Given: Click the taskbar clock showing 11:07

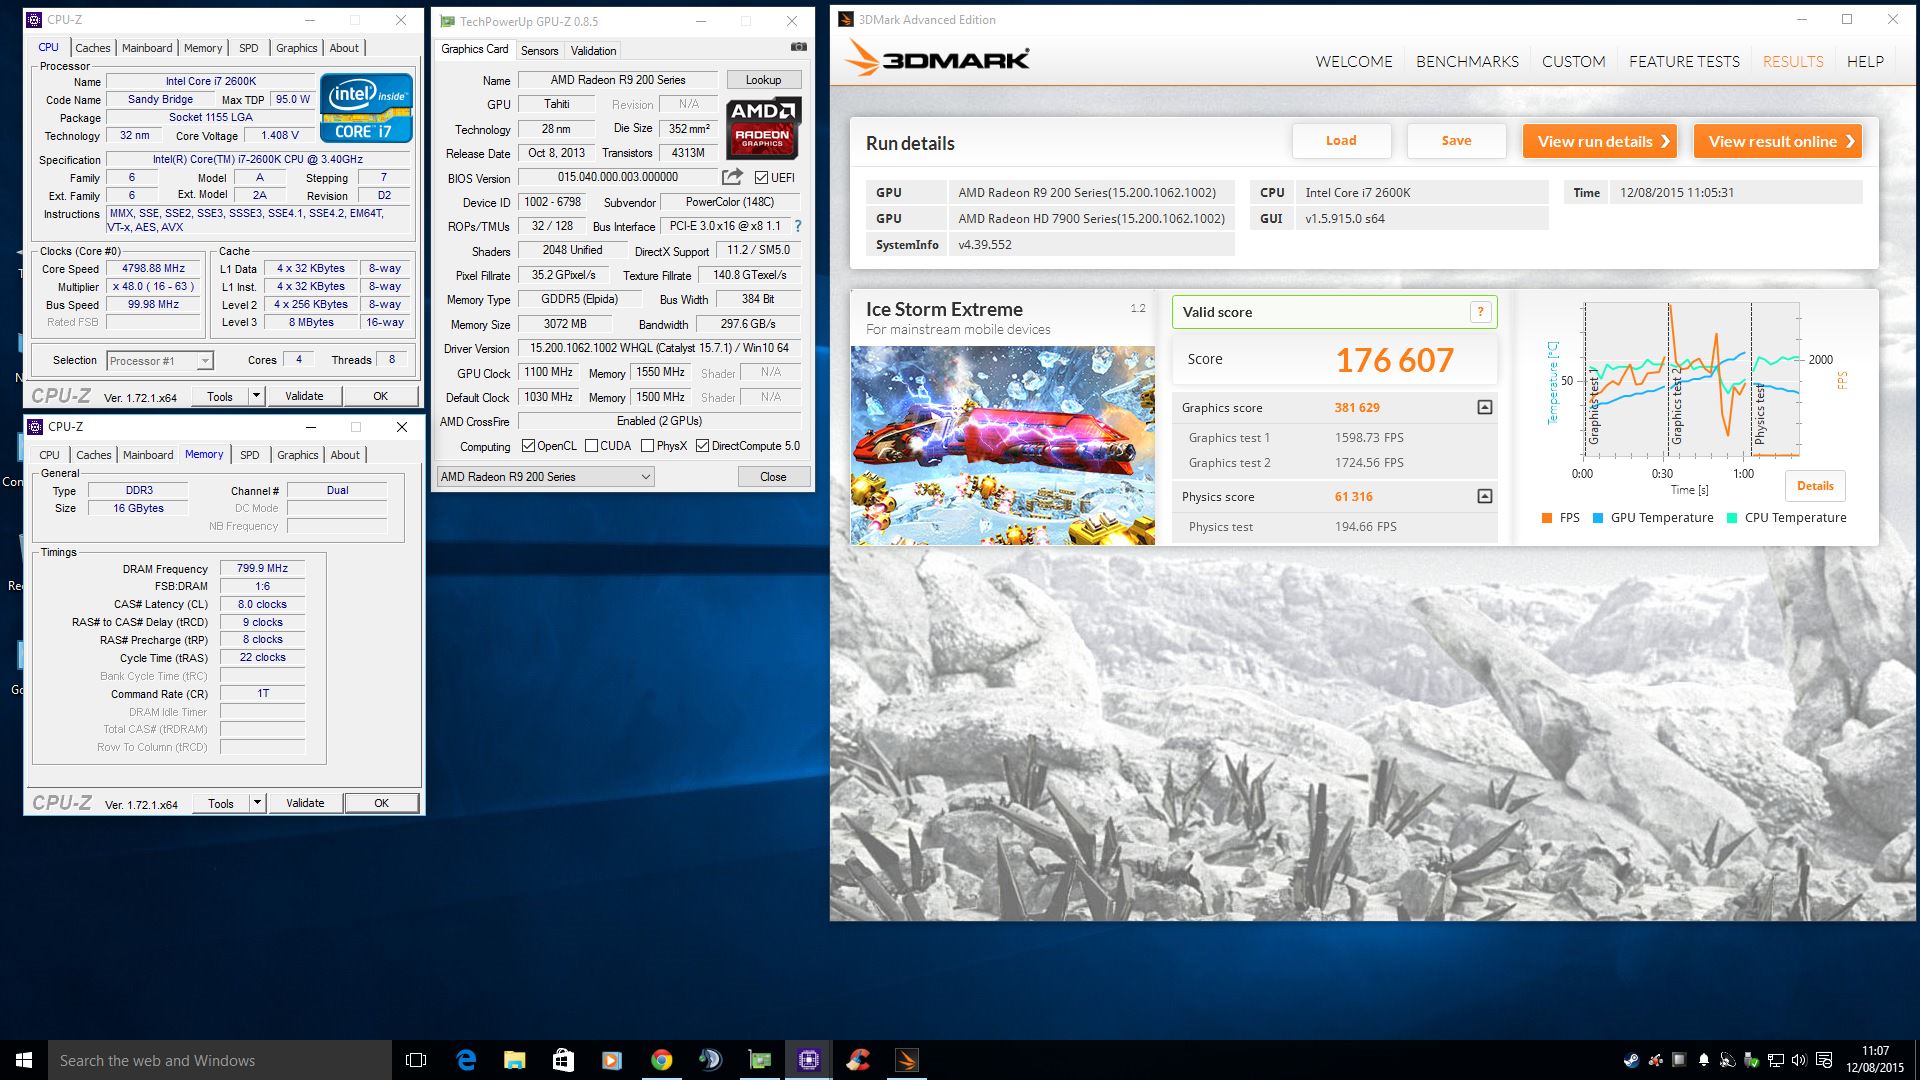Looking at the screenshot, I should click(x=1875, y=1060).
